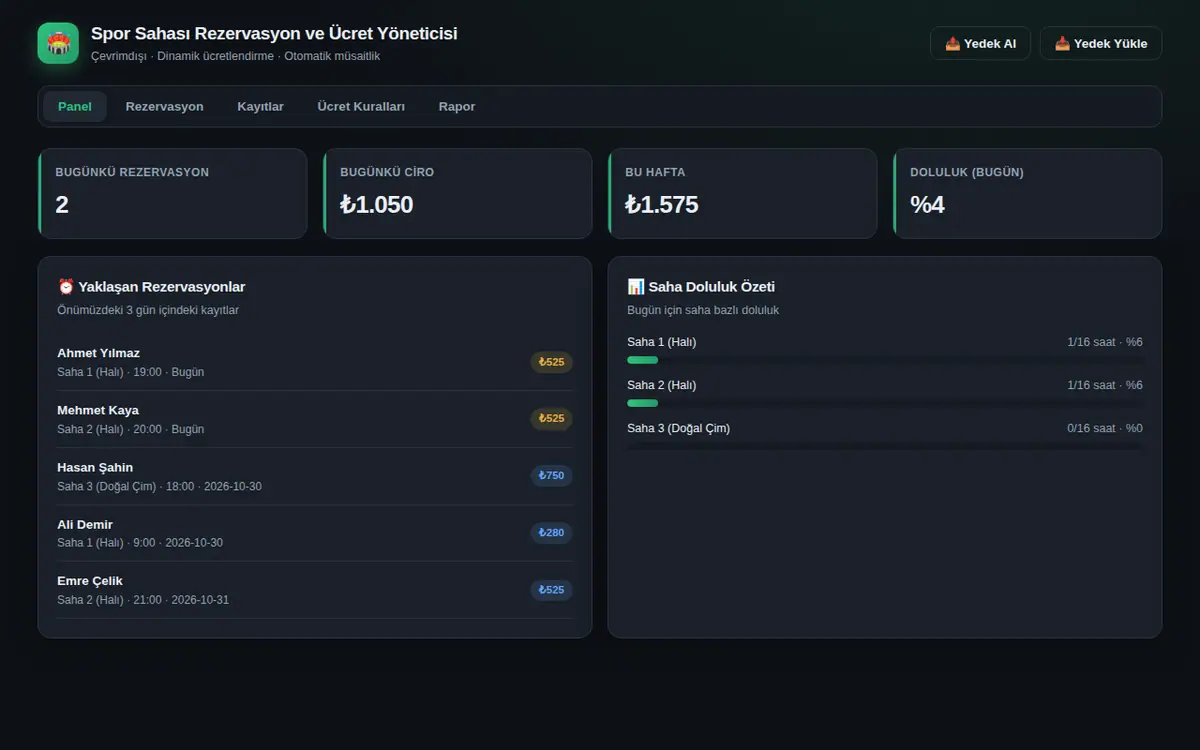The width and height of the screenshot is (1200, 750).
Task: Select the Rapor tab
Action: click(x=457, y=106)
